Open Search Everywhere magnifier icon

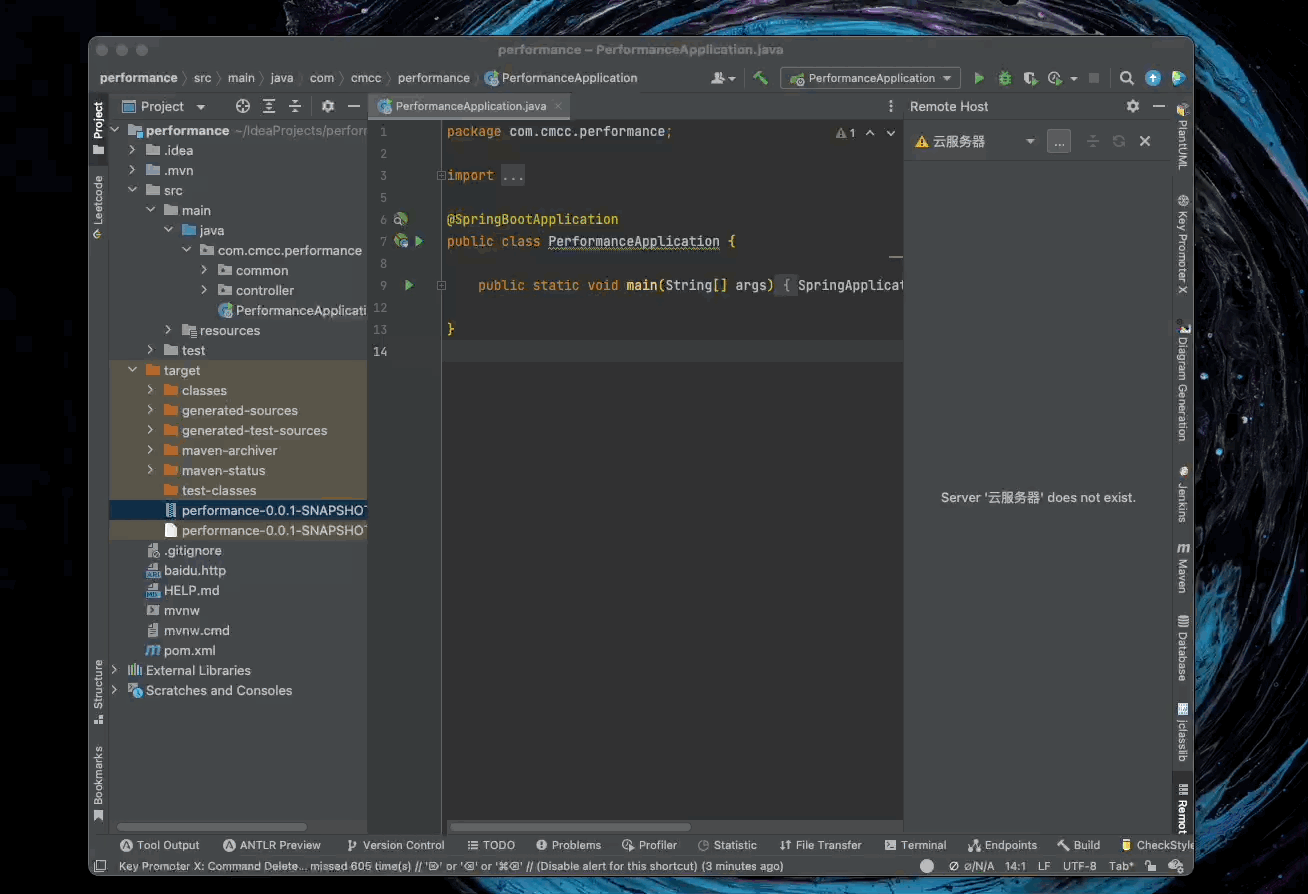click(1126, 78)
